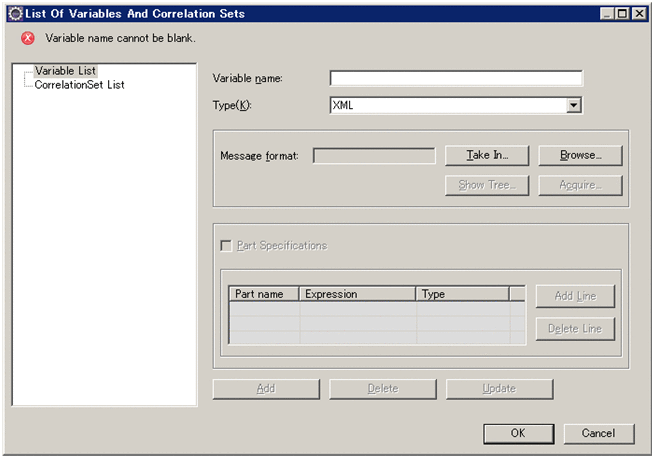The width and height of the screenshot is (655, 459).
Task: Click the Type combo box showing XML
Action: point(447,105)
